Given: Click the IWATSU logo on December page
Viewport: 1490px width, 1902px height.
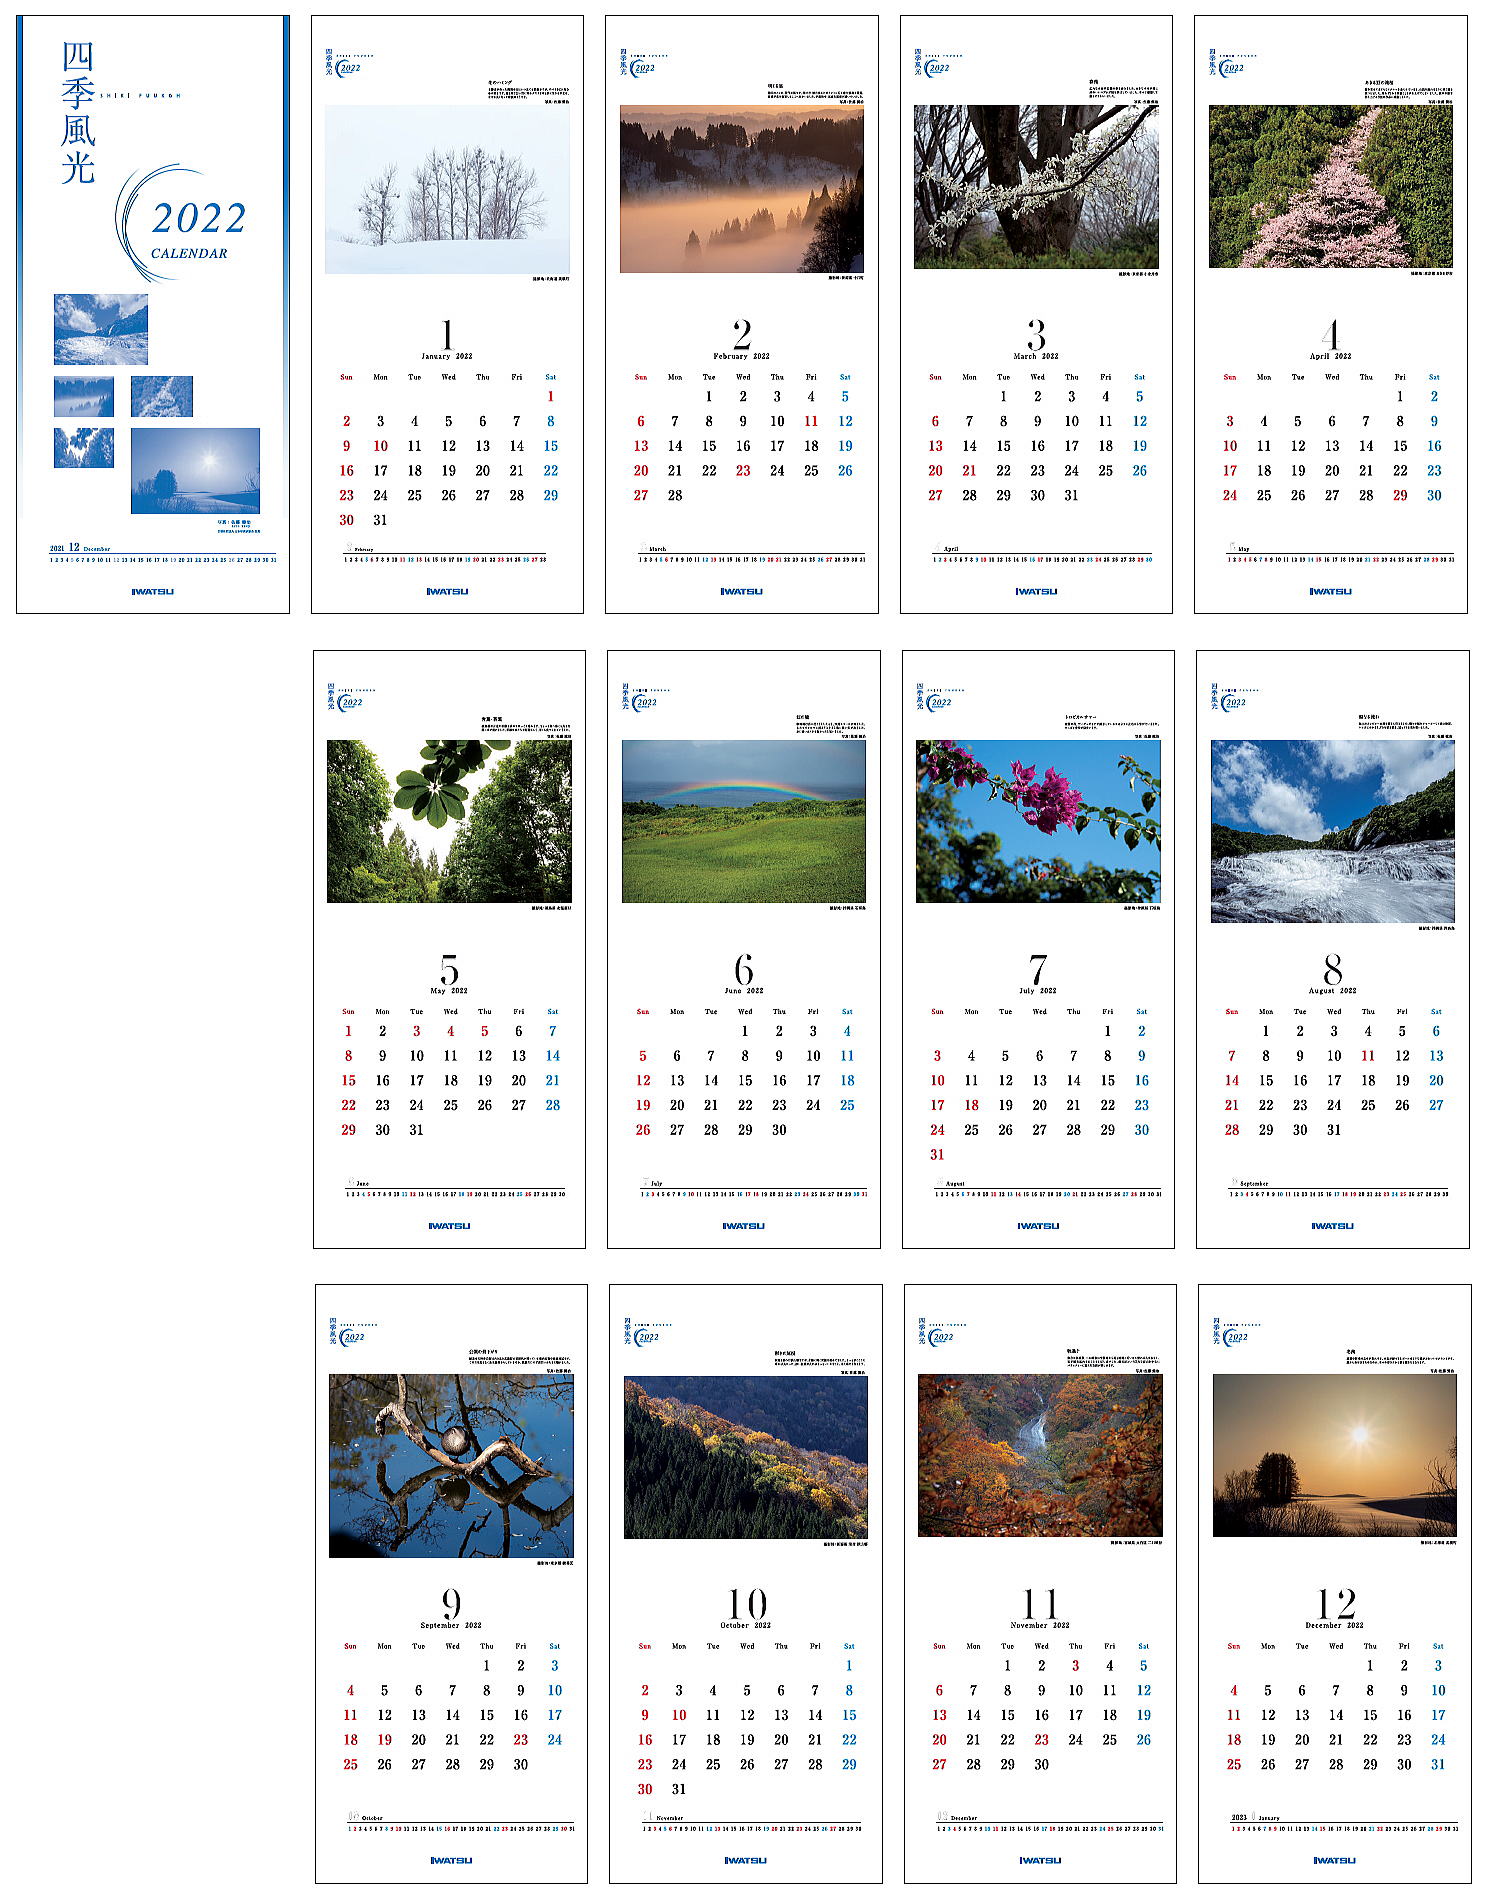Looking at the screenshot, I should 1335,1860.
